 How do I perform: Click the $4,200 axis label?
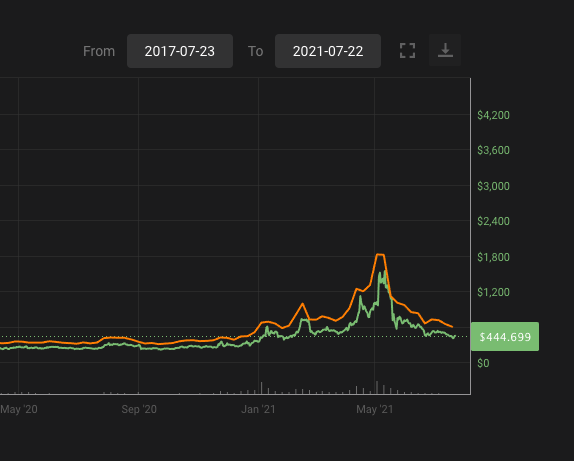coord(493,115)
